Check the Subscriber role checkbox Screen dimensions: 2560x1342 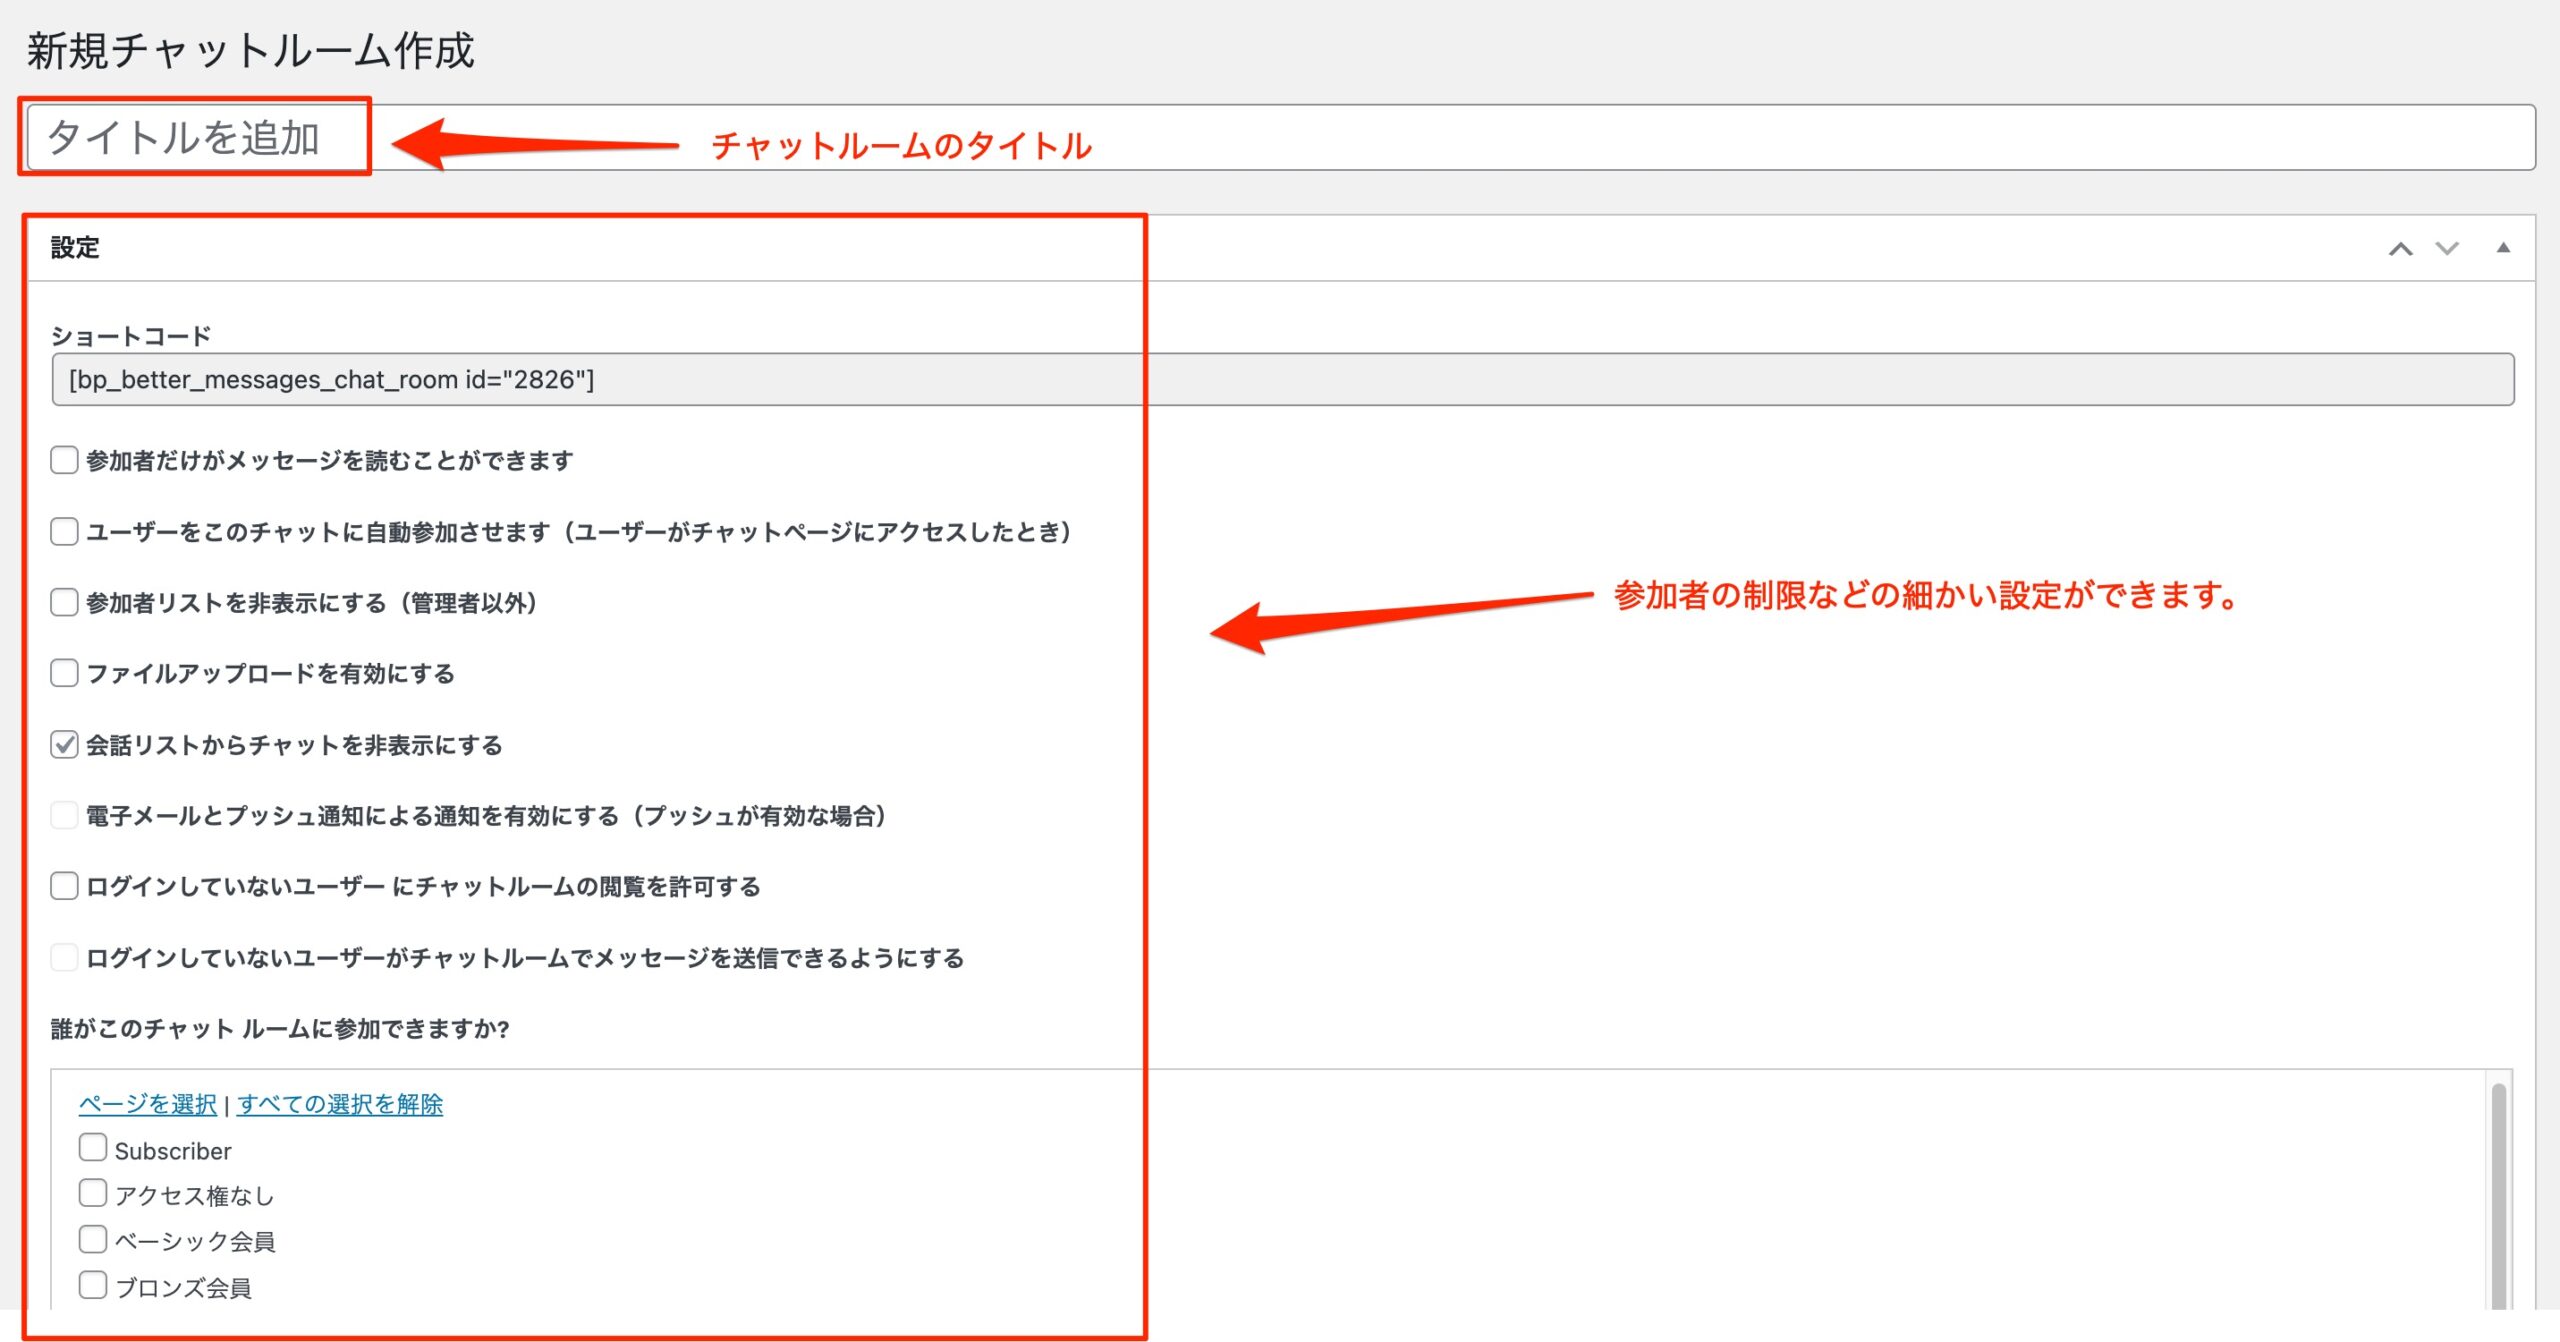tap(93, 1148)
